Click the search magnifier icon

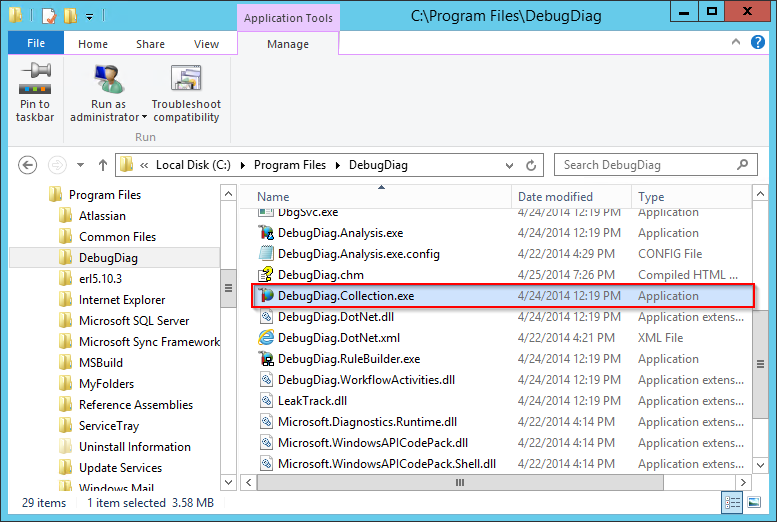[742, 164]
